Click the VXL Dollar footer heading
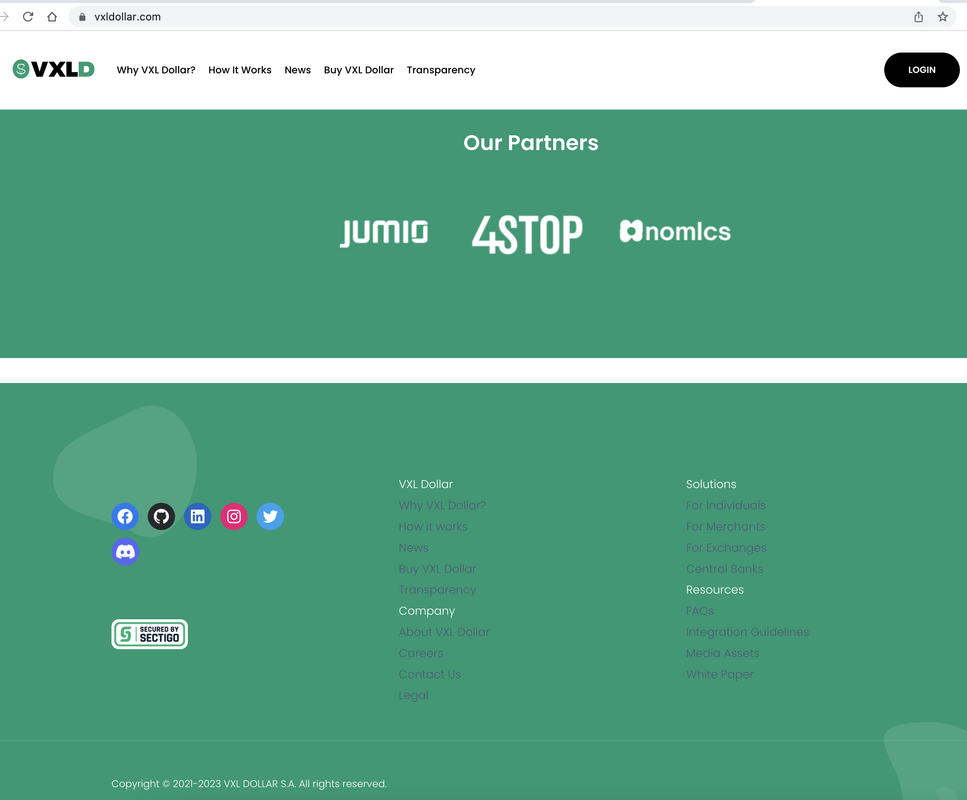Image resolution: width=967 pixels, height=800 pixels. click(x=426, y=484)
